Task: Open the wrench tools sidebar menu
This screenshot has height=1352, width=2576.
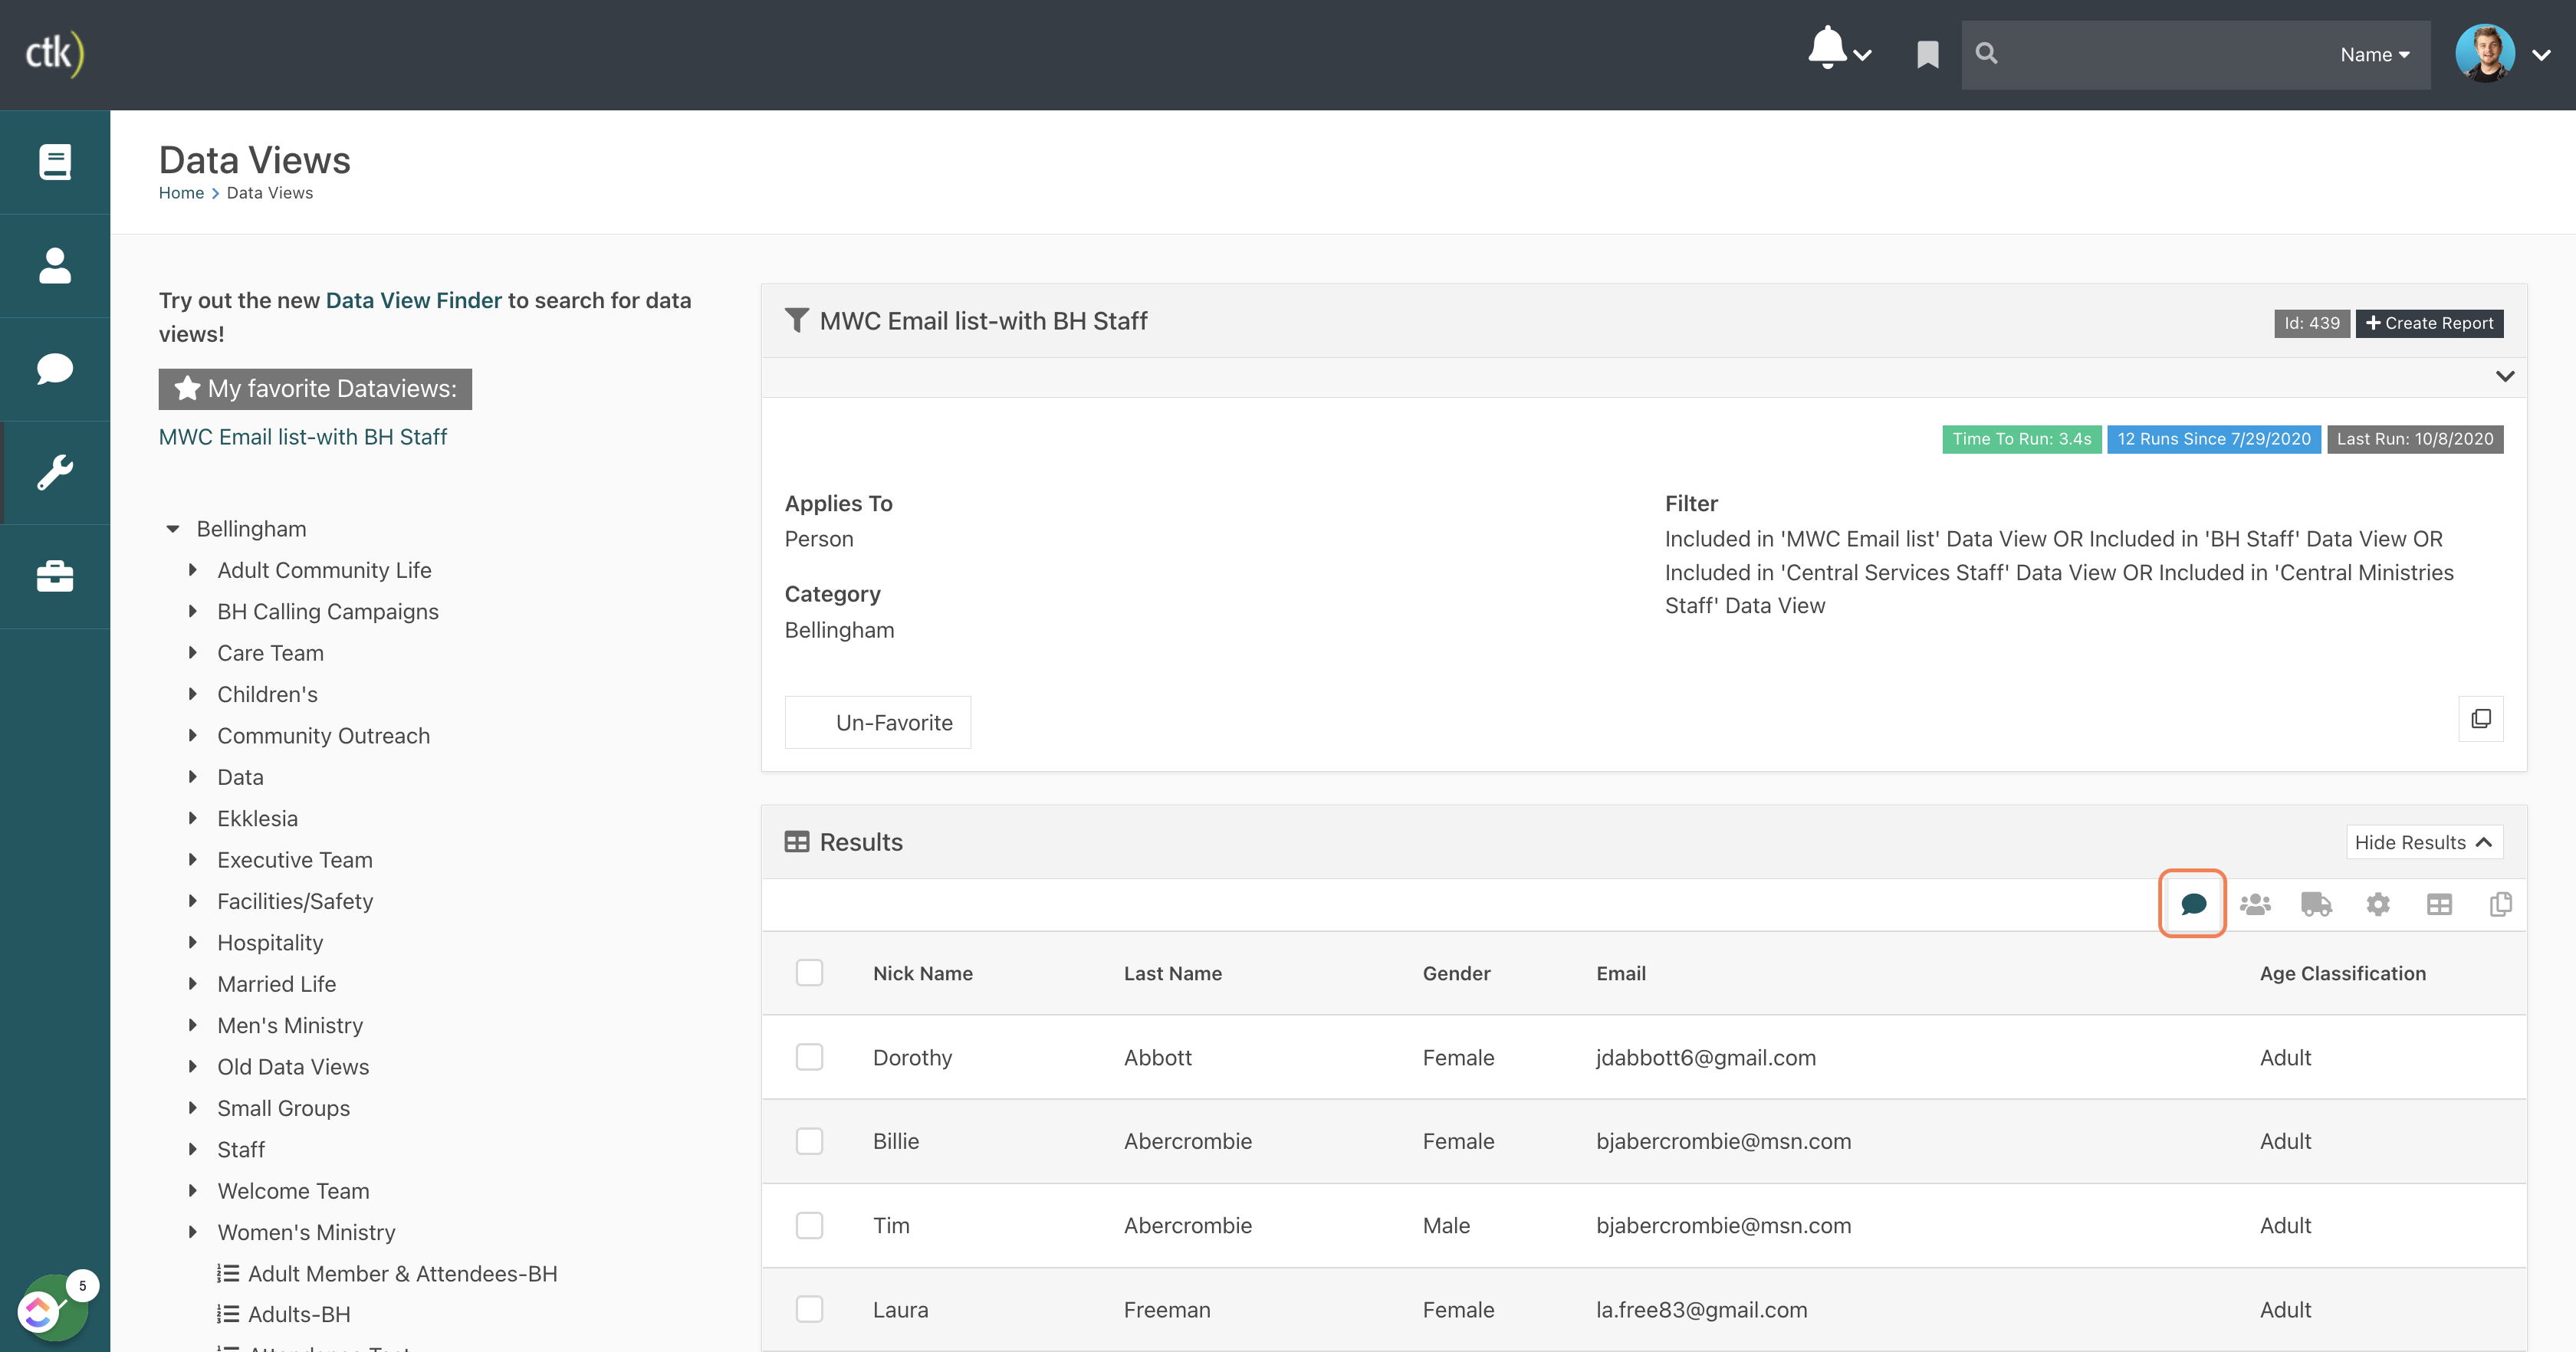Action: pyautogui.click(x=55, y=473)
